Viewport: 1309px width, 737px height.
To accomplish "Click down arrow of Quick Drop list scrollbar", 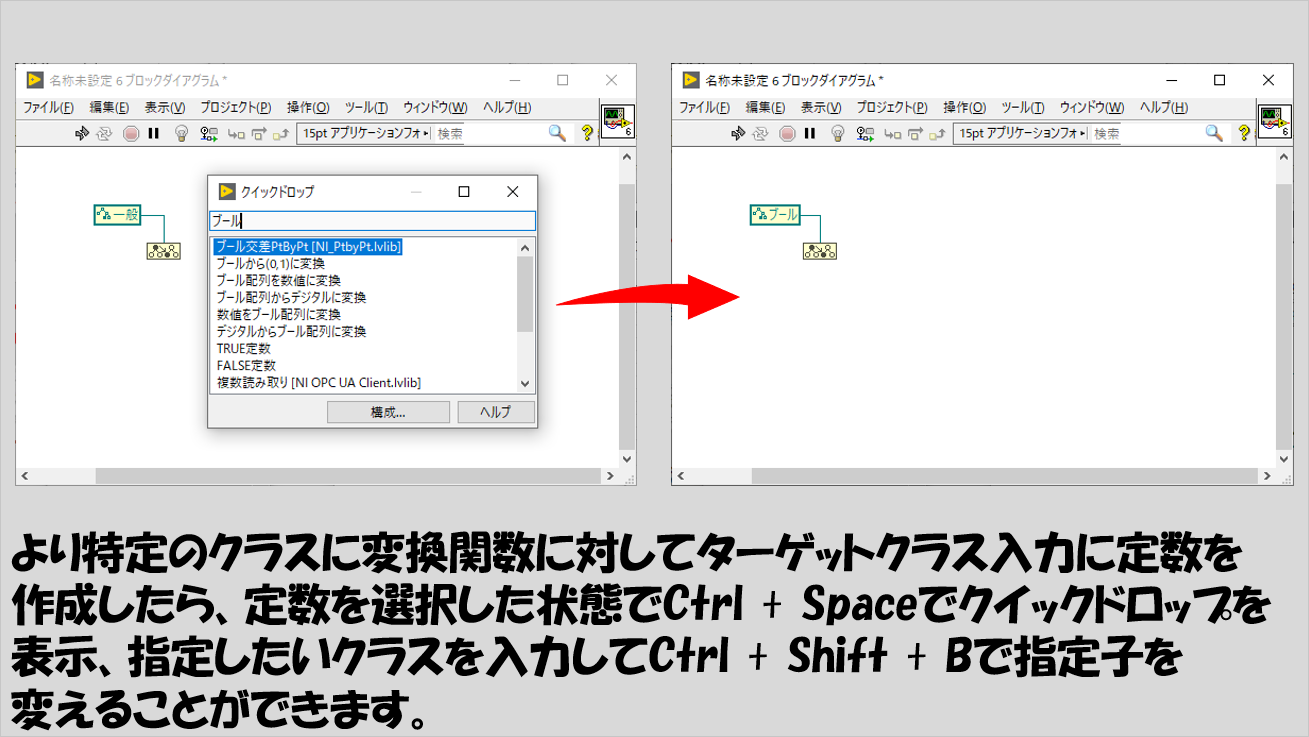I will coord(525,384).
